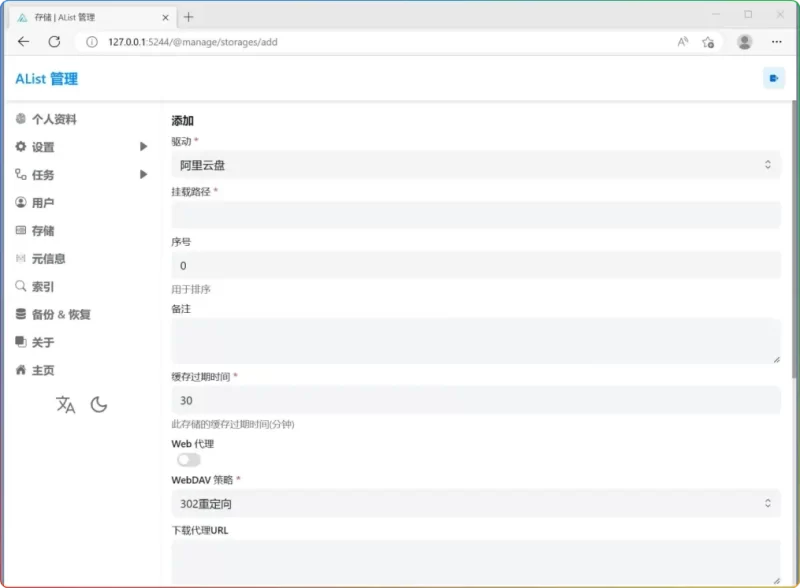Screen dimensions: 800x588
Task: Toggle the Web 代理 switch
Action: pyautogui.click(x=187, y=459)
